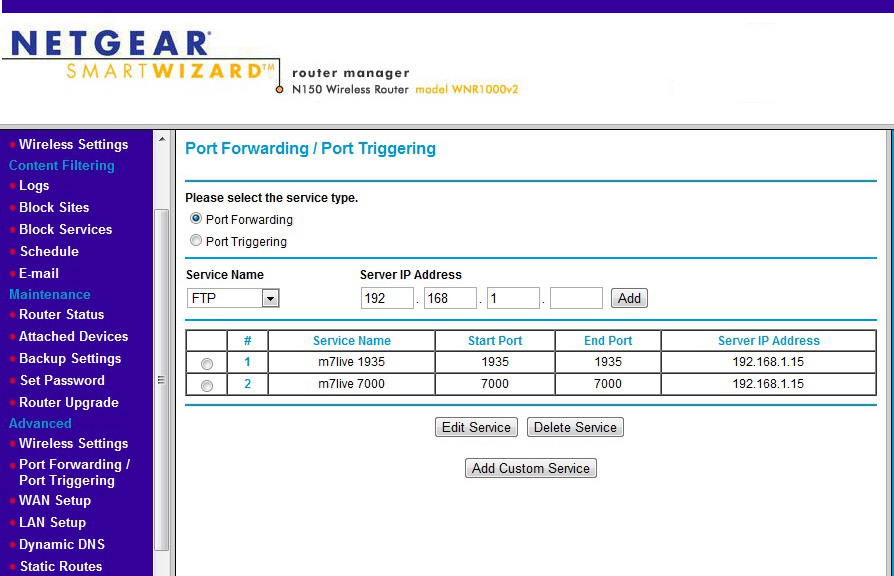Viewport: 894px width, 576px height.
Task: Click the Service Name column header
Action: 351,340
